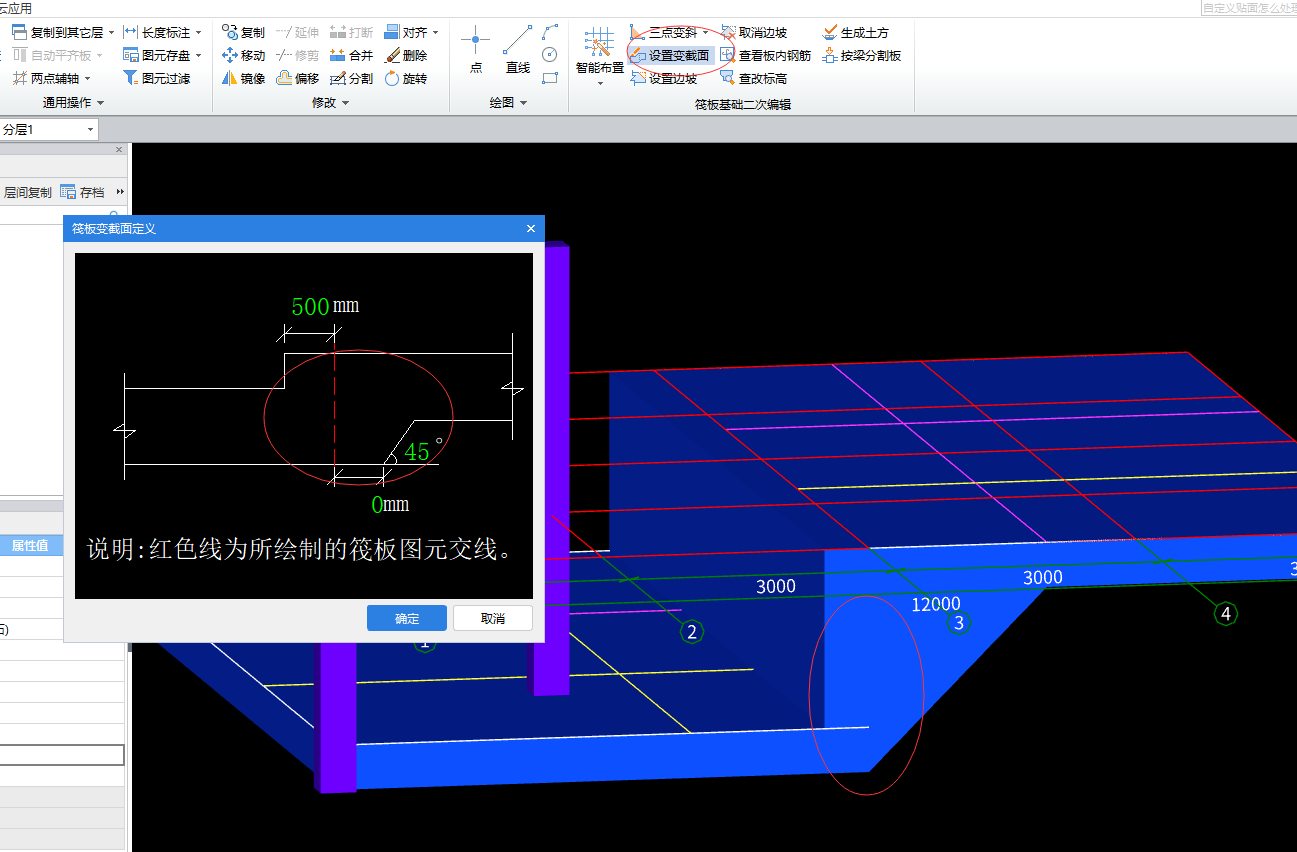Screen dimensions: 1297x852
Task: Click the 三点变斜 three-point slope tool
Action: point(663,33)
